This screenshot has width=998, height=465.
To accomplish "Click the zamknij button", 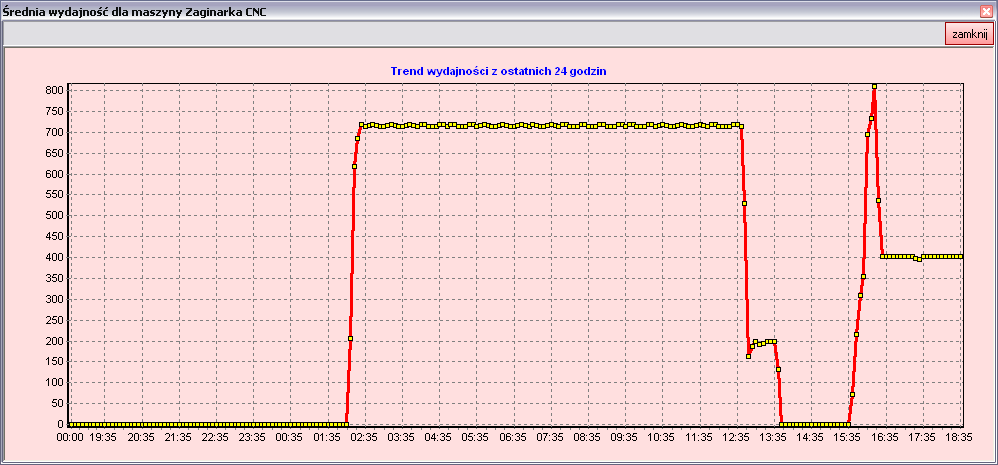I will (x=969, y=34).
